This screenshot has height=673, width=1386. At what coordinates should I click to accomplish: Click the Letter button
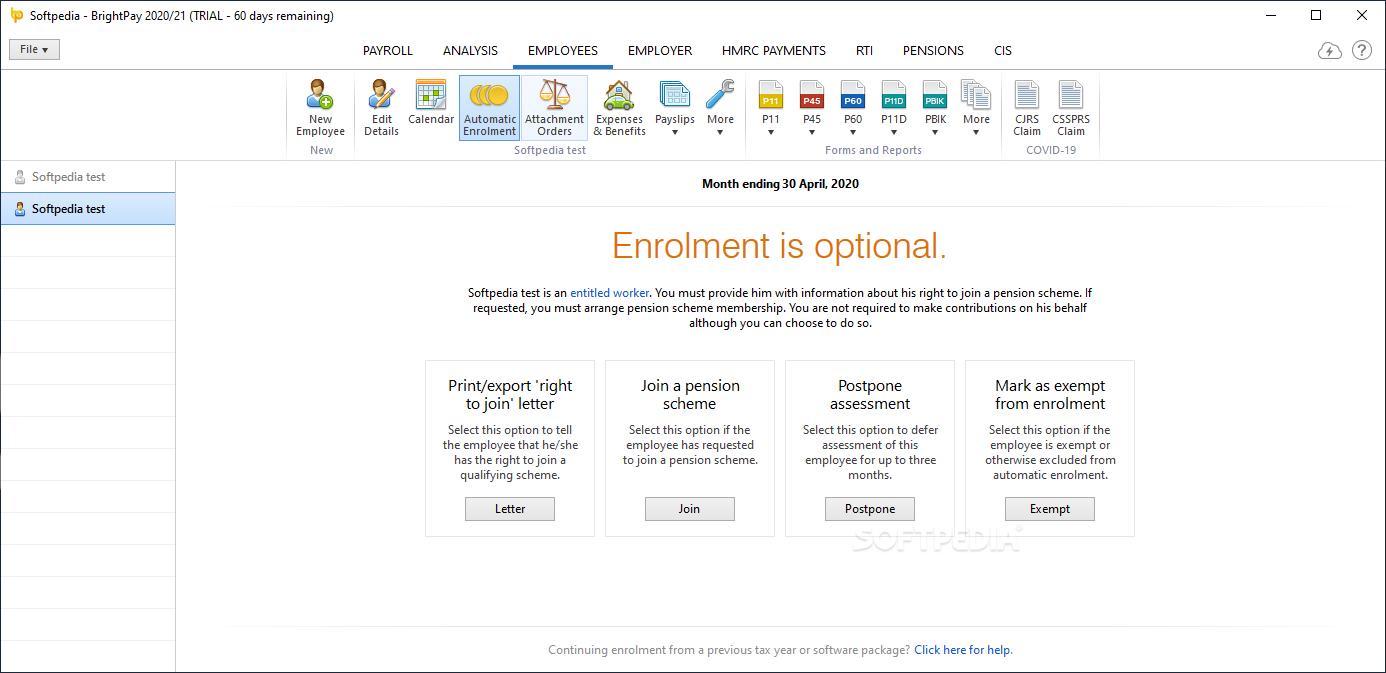point(510,509)
